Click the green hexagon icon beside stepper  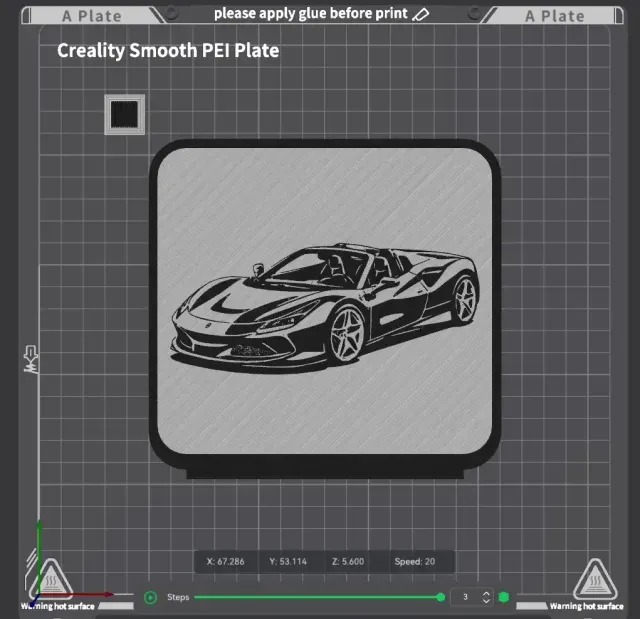[504, 597]
